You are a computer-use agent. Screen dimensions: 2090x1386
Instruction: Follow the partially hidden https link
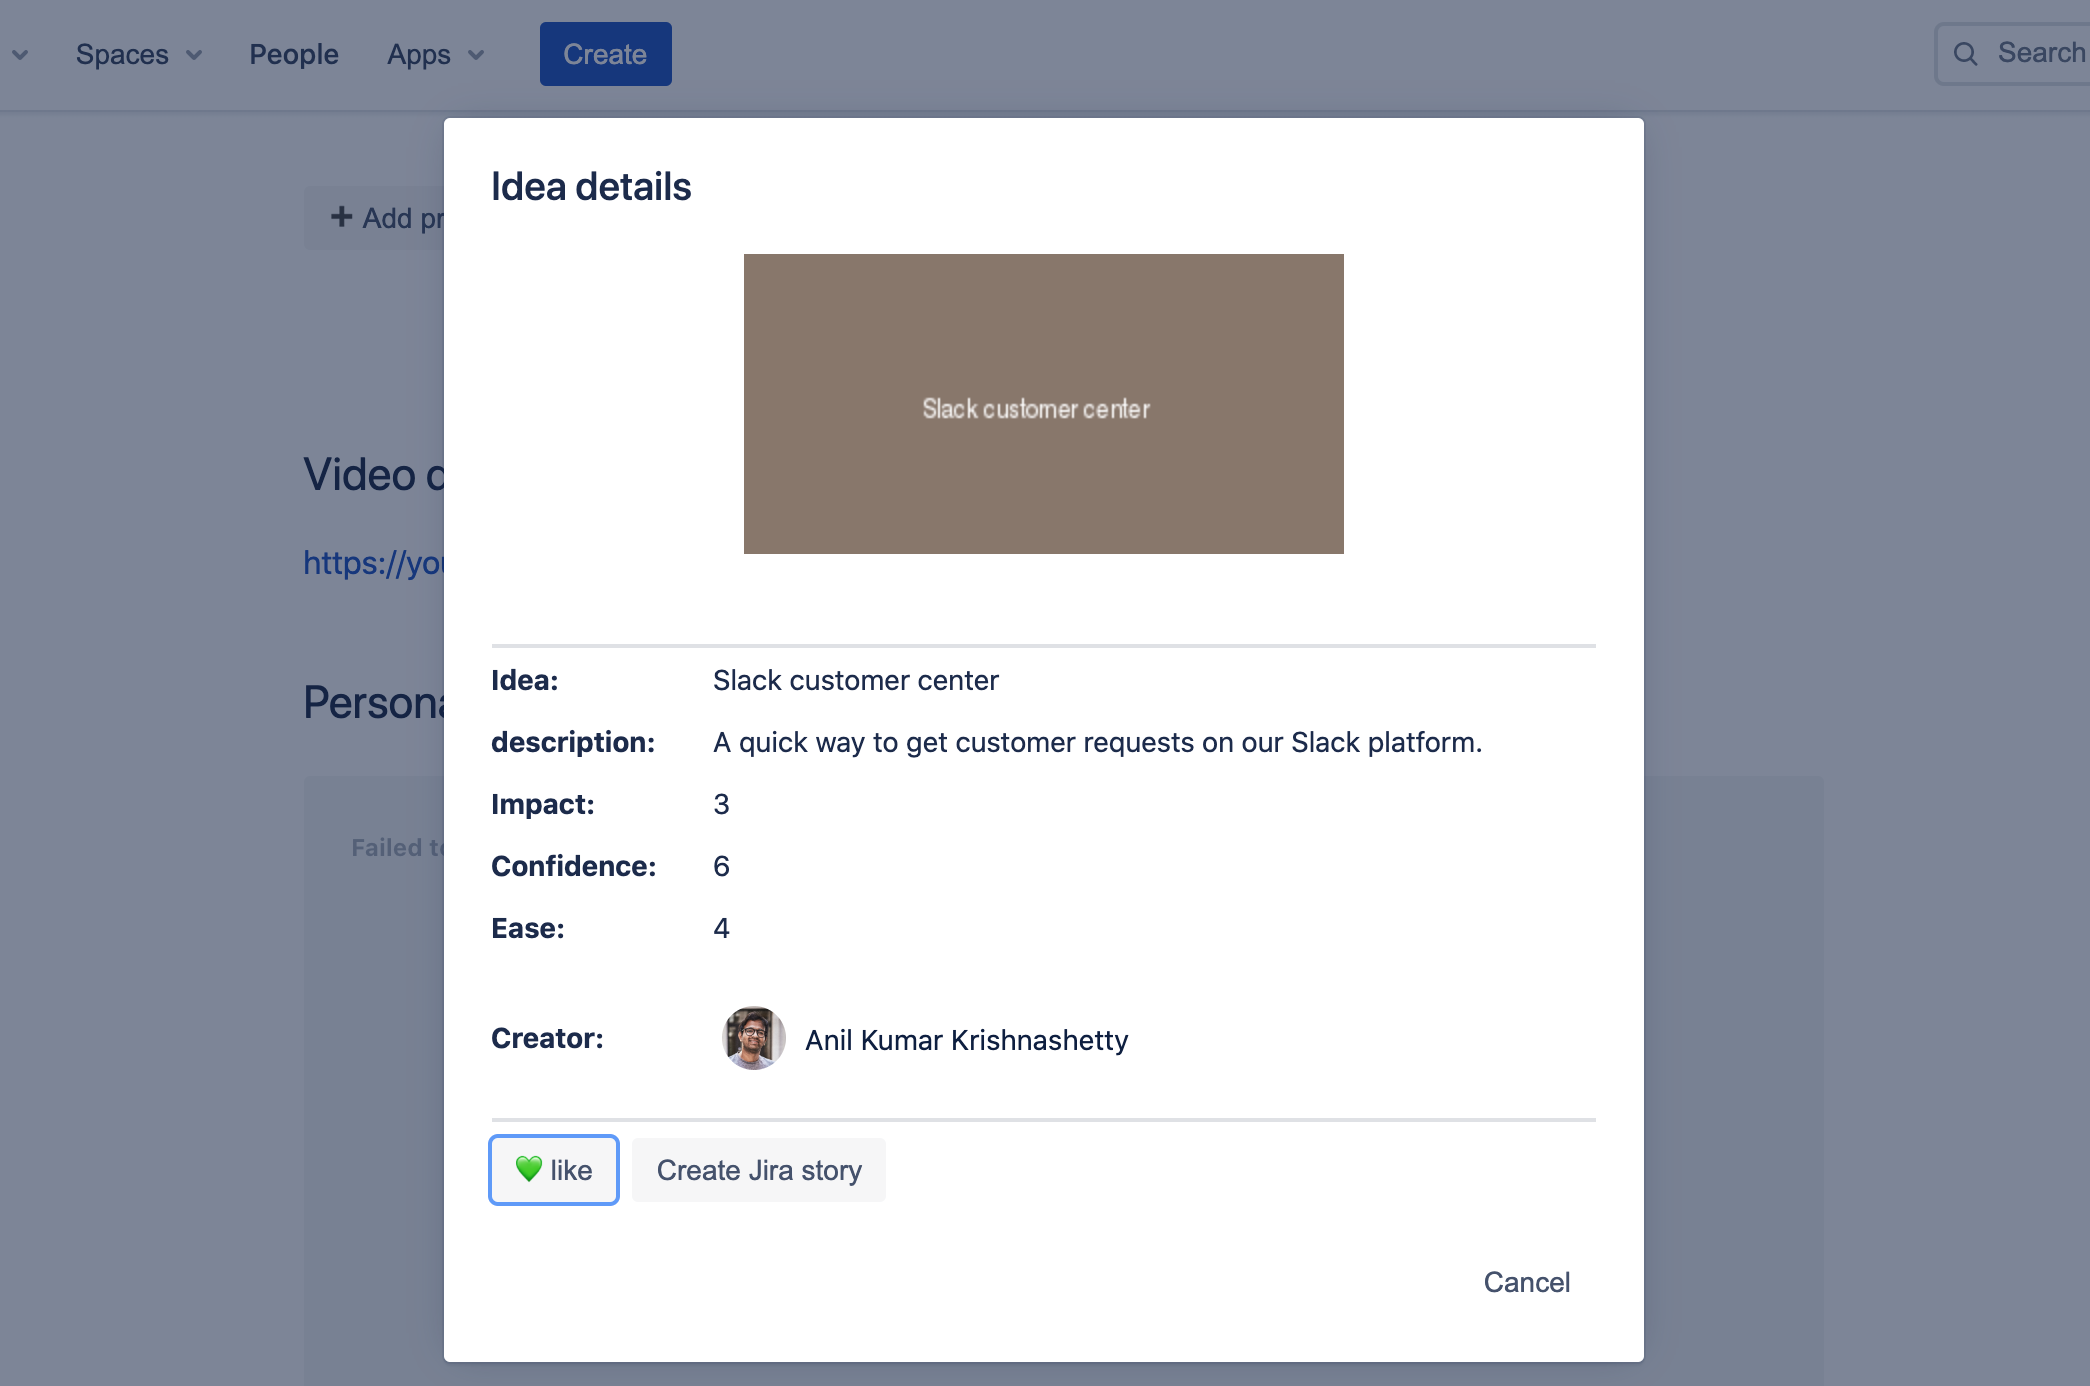[374, 563]
